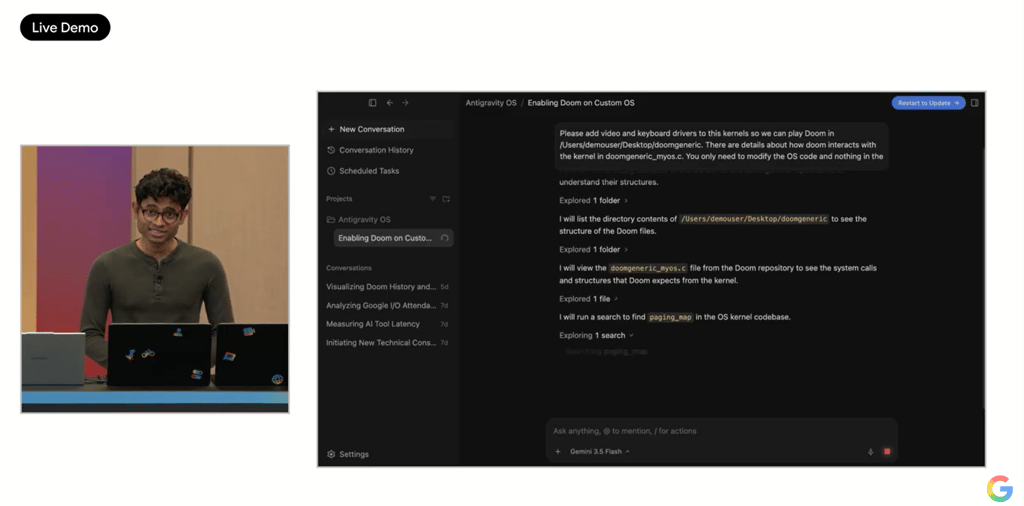Activate the microphone voice input icon
Viewport: 1024px width, 506px height.
point(870,451)
